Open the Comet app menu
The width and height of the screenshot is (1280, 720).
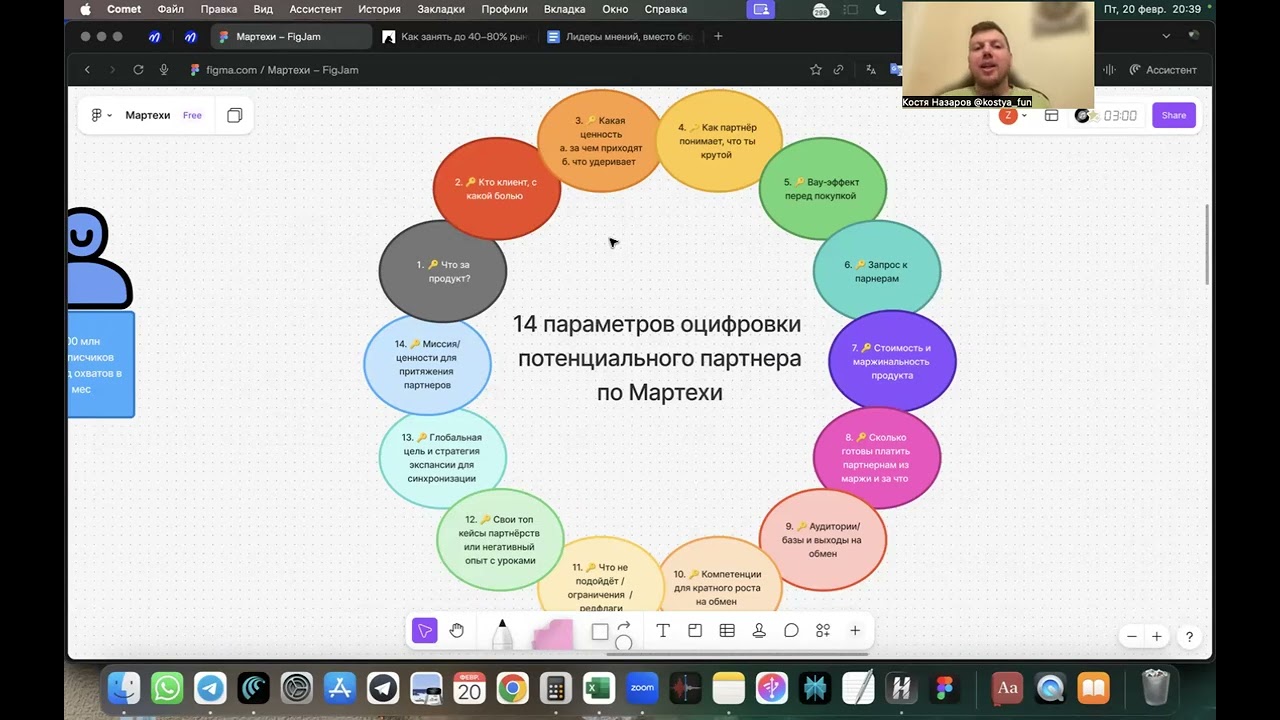[x=124, y=9]
